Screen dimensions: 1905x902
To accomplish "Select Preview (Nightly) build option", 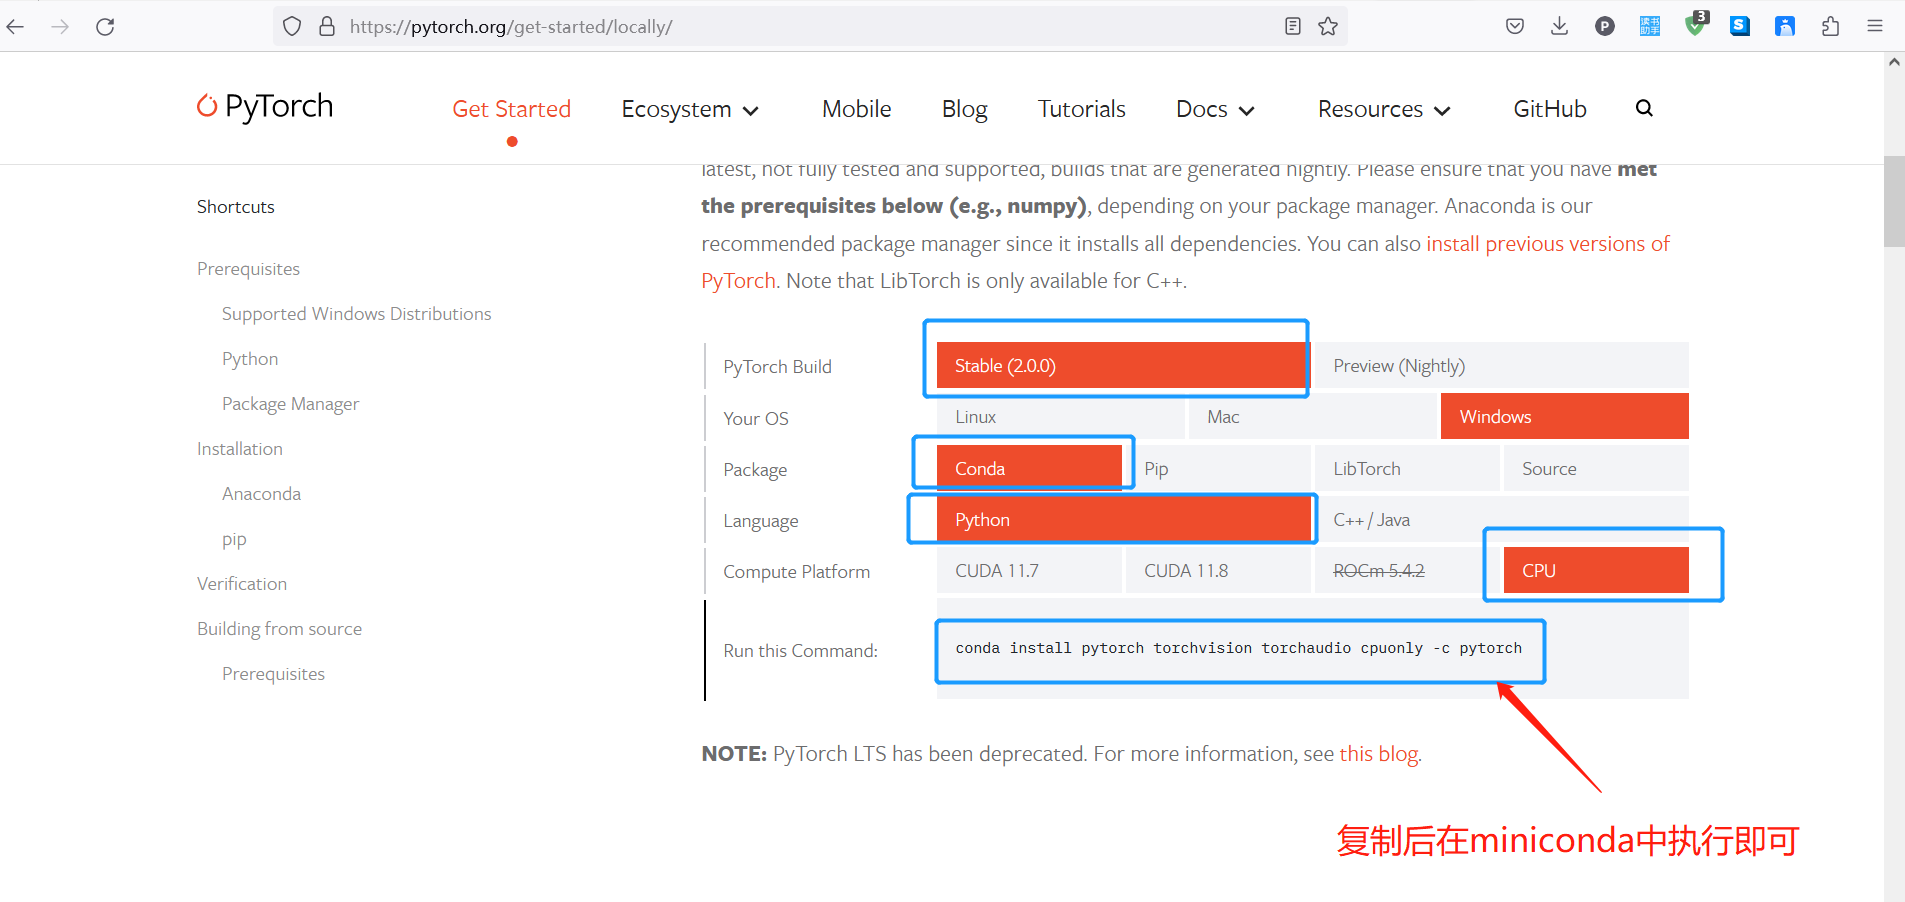I will tap(1500, 366).
